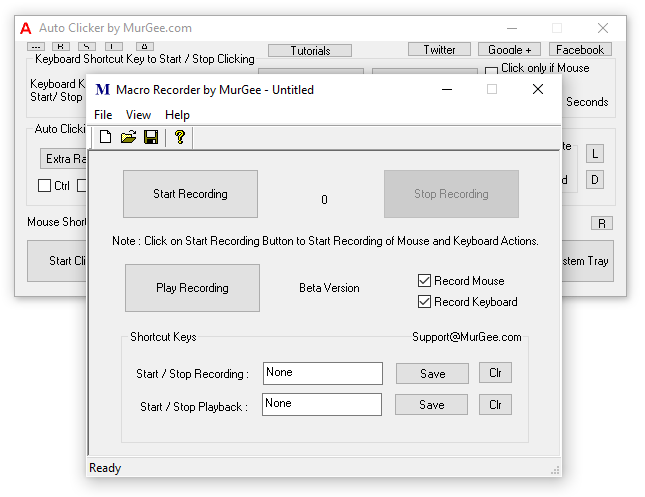Click the Support@MurGee.com text
This screenshot has height=497, width=645.
[466, 337]
